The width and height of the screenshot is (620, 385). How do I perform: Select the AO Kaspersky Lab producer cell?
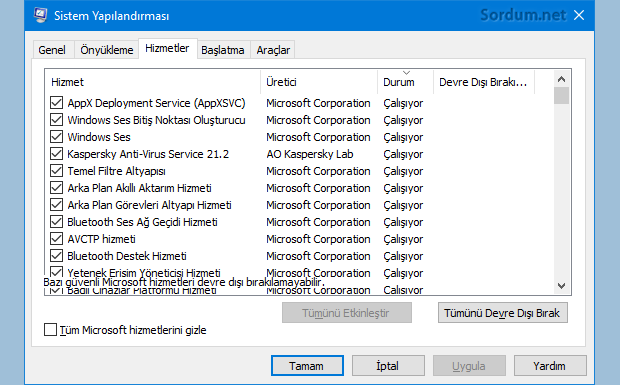point(310,154)
